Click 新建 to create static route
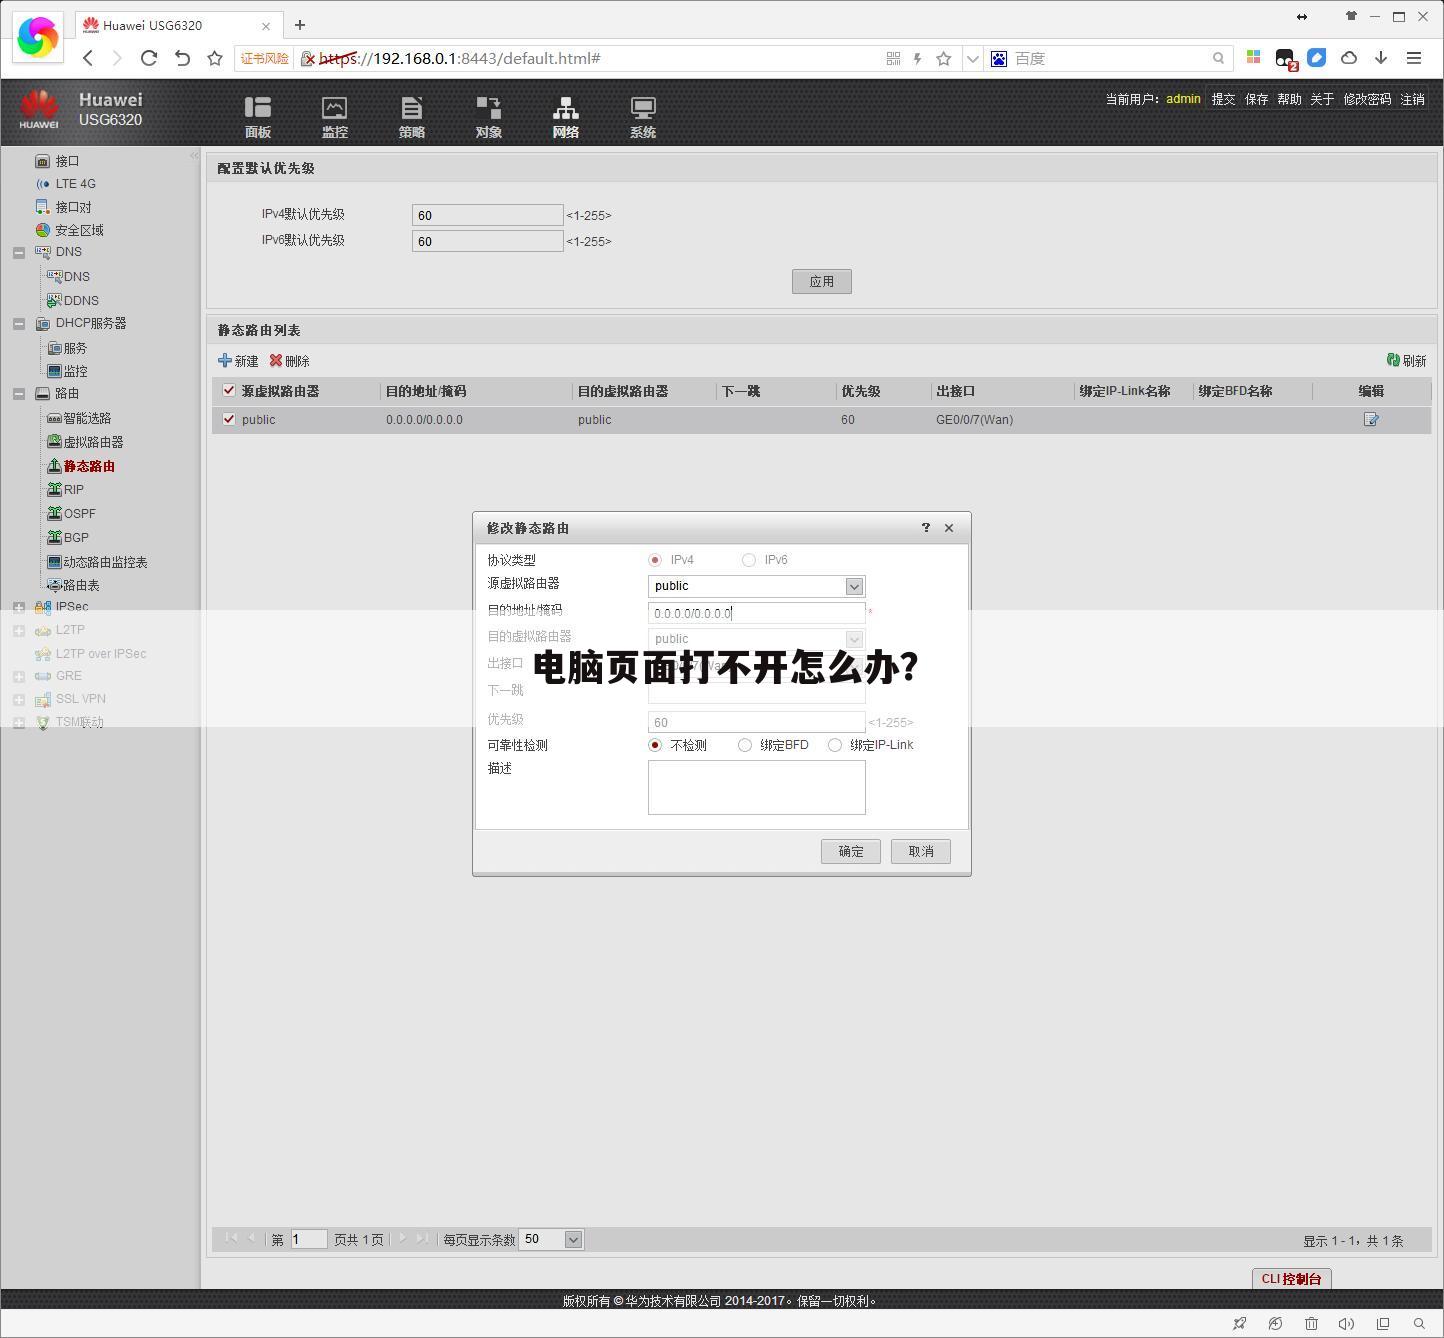This screenshot has height=1338, width=1444. (238, 361)
